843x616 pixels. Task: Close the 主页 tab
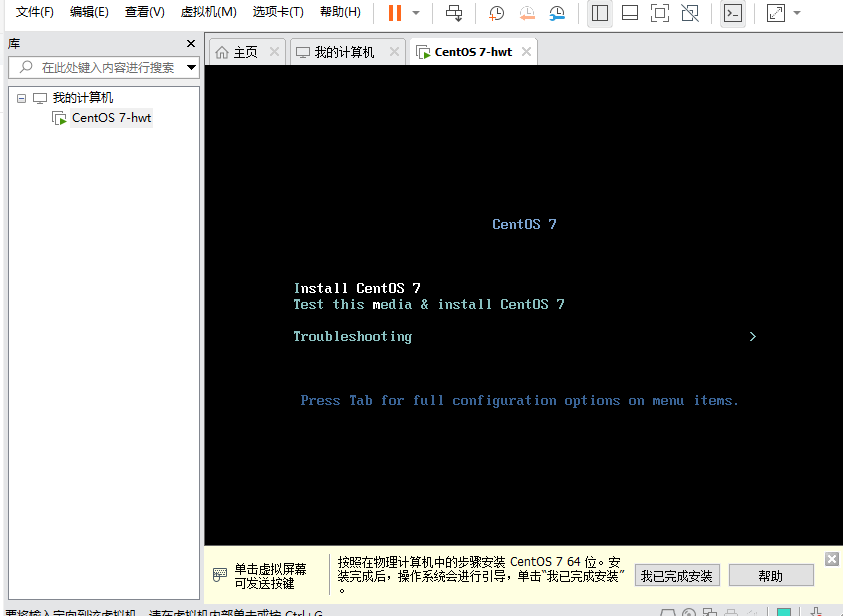click(274, 52)
